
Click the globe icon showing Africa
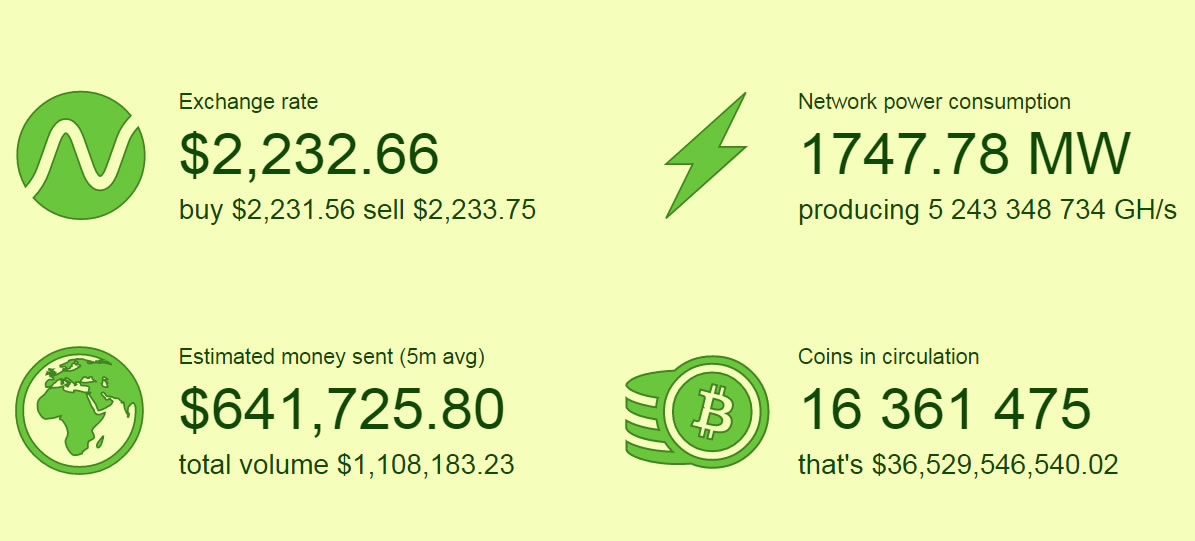click(79, 410)
